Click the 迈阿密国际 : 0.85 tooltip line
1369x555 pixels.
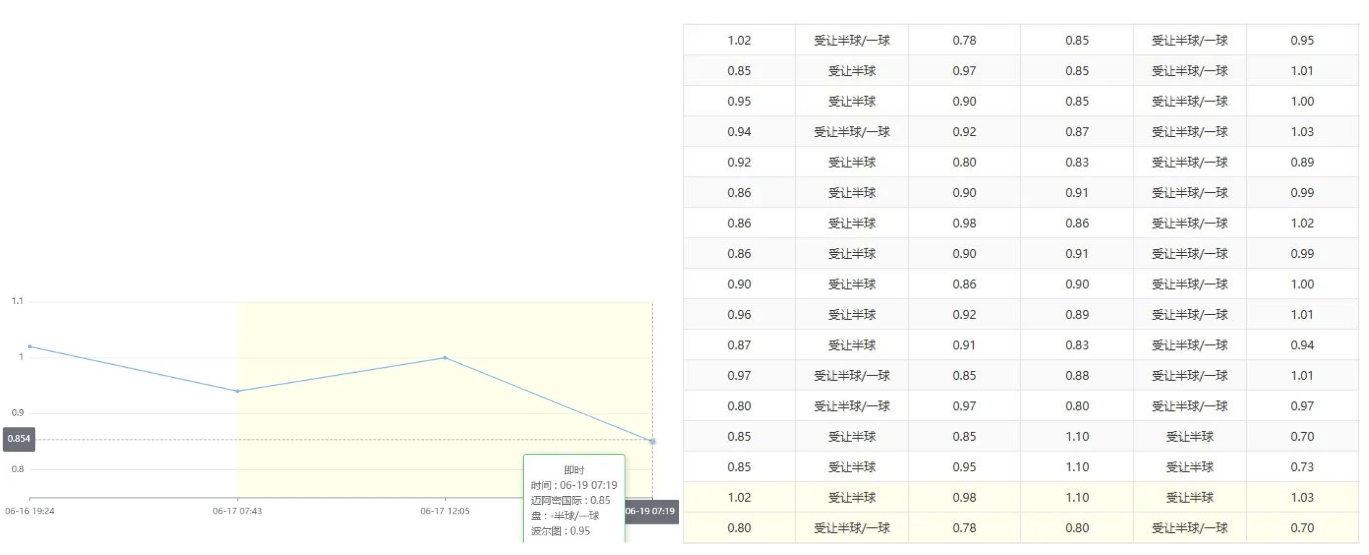pos(571,500)
